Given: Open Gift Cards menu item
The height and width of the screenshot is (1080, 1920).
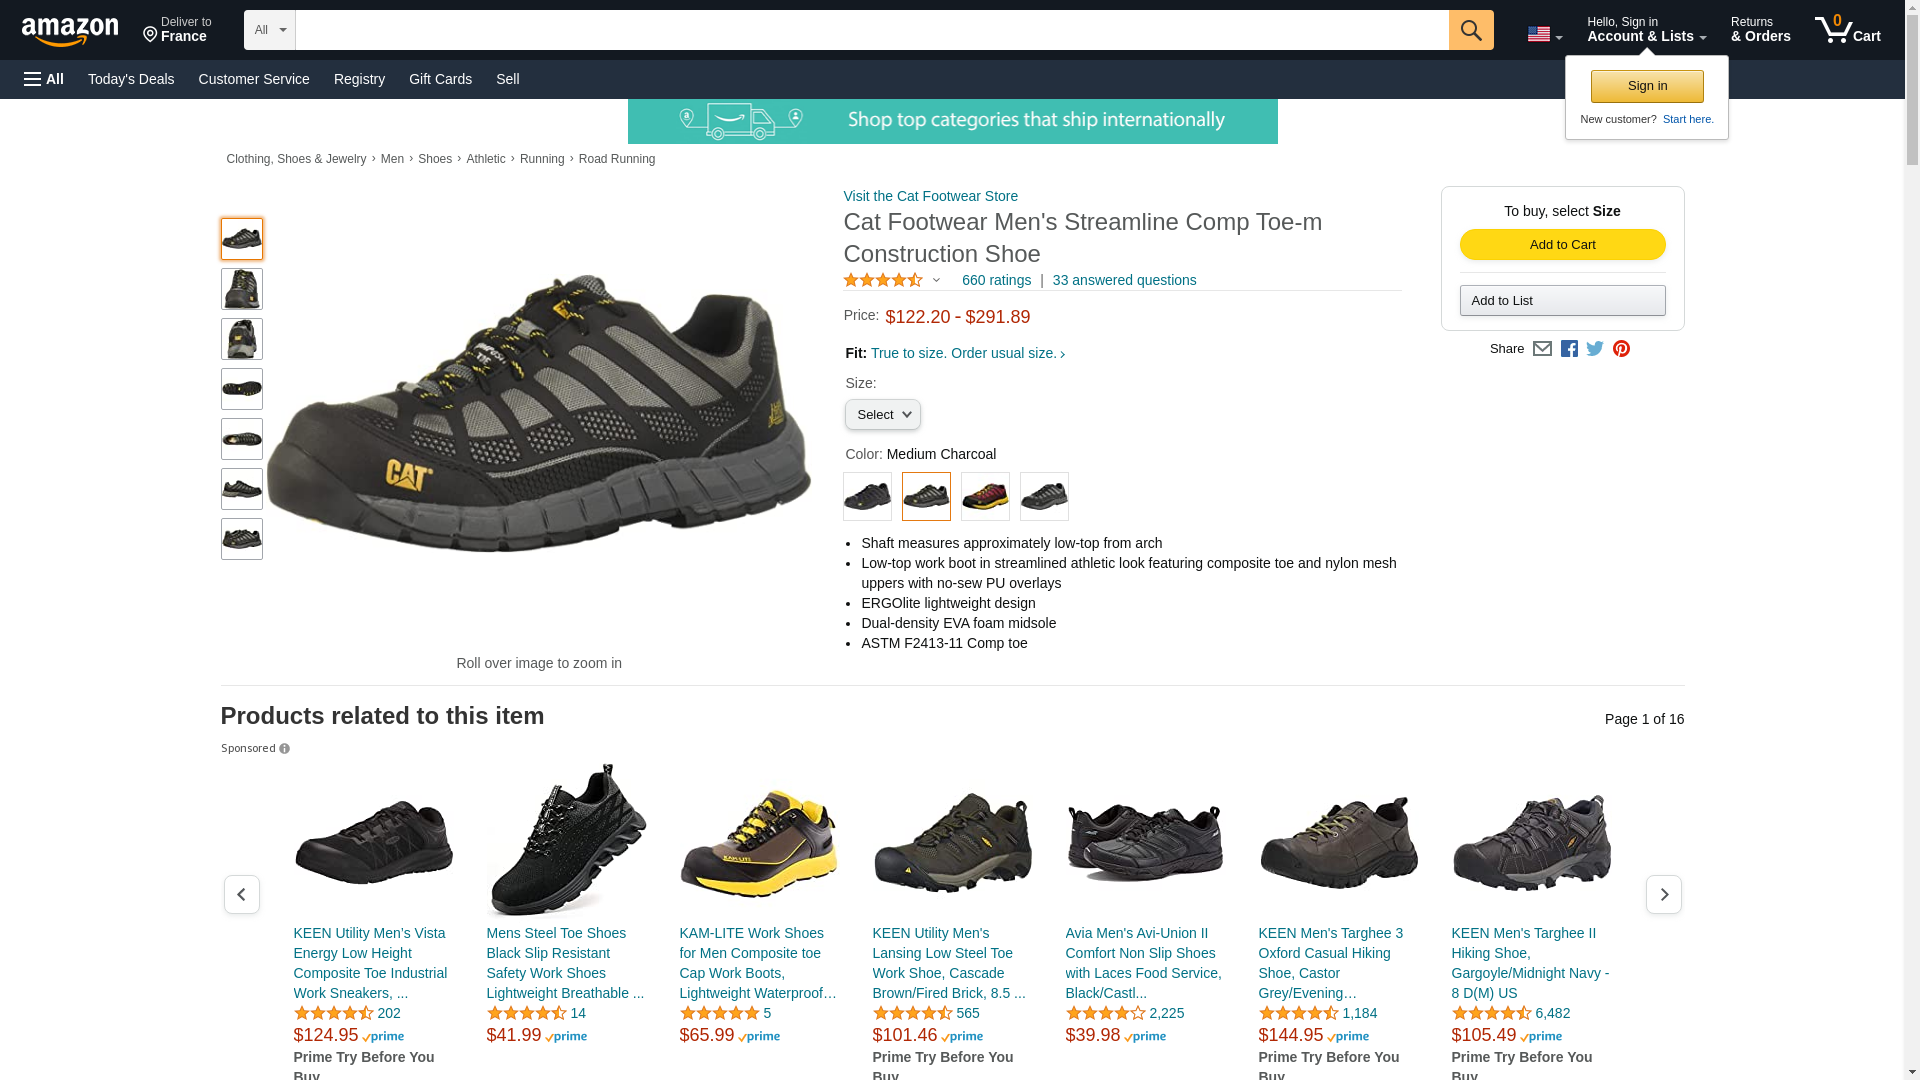Looking at the screenshot, I should pos(440,79).
